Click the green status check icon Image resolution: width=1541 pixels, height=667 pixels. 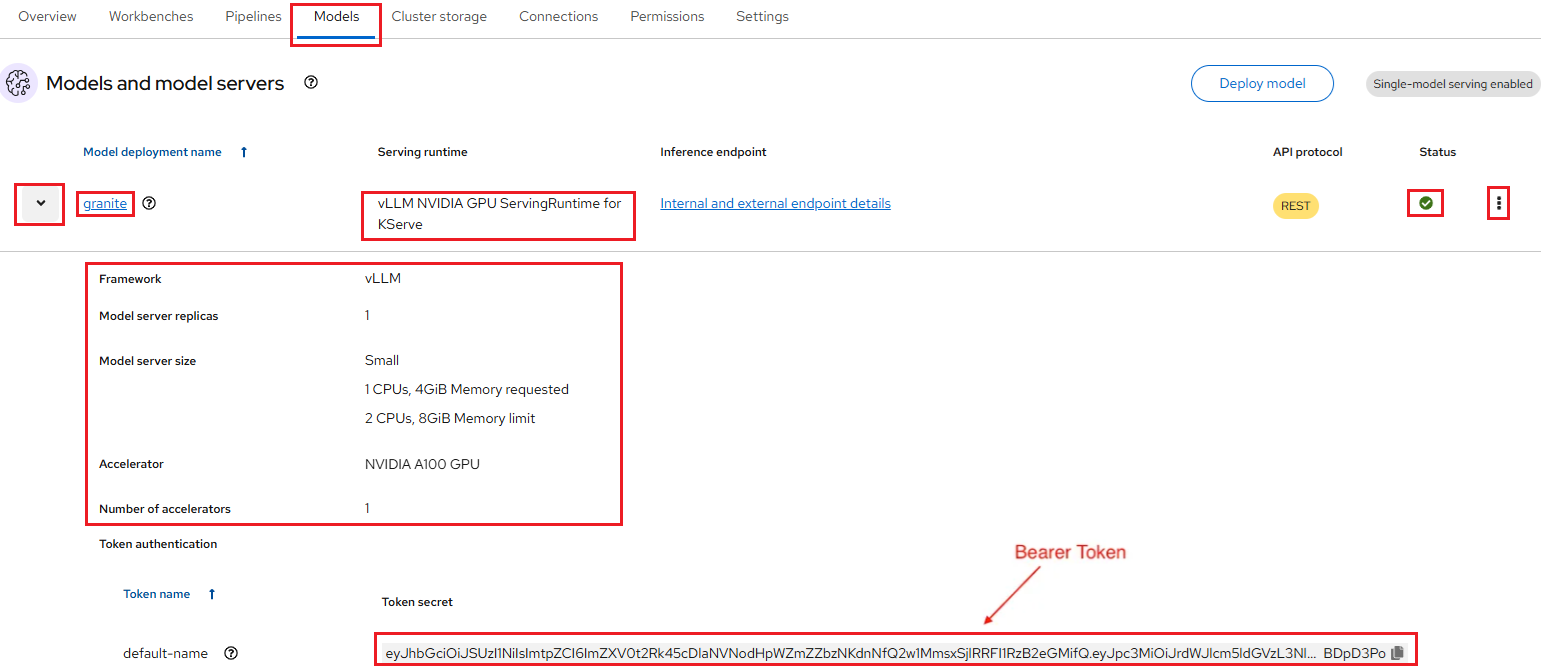(1426, 203)
